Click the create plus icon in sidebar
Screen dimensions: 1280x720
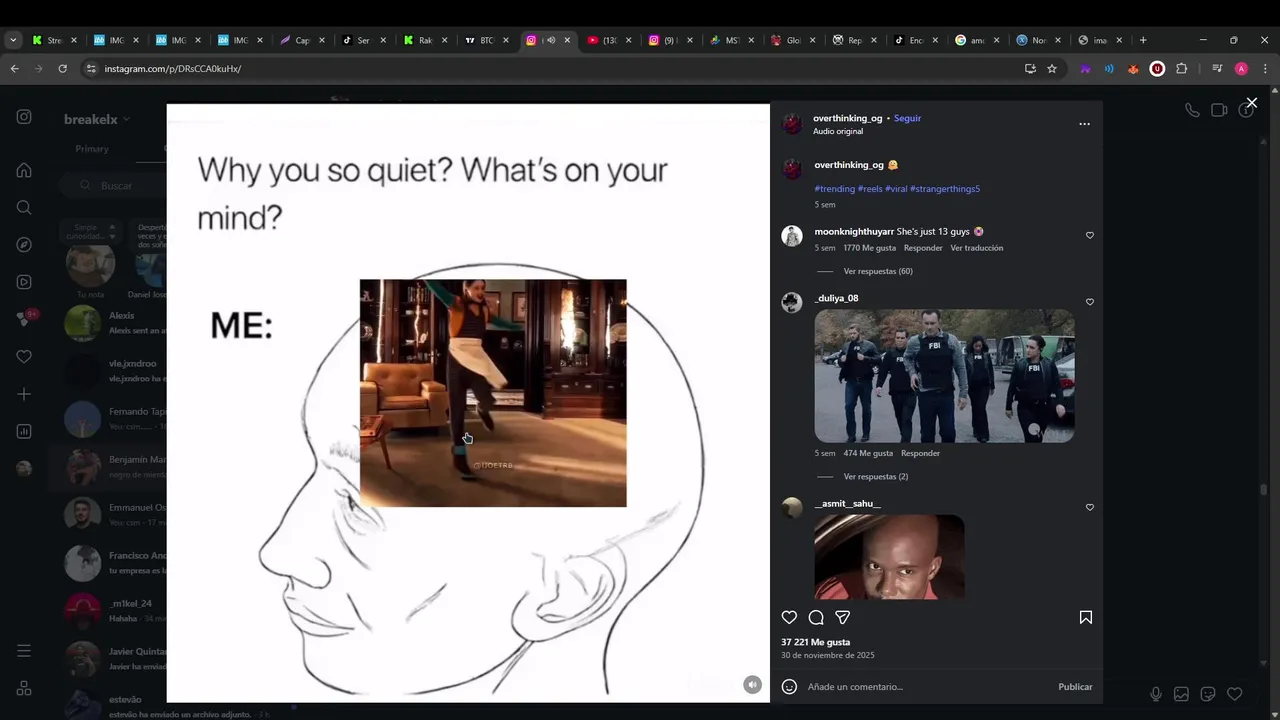tap(24, 394)
